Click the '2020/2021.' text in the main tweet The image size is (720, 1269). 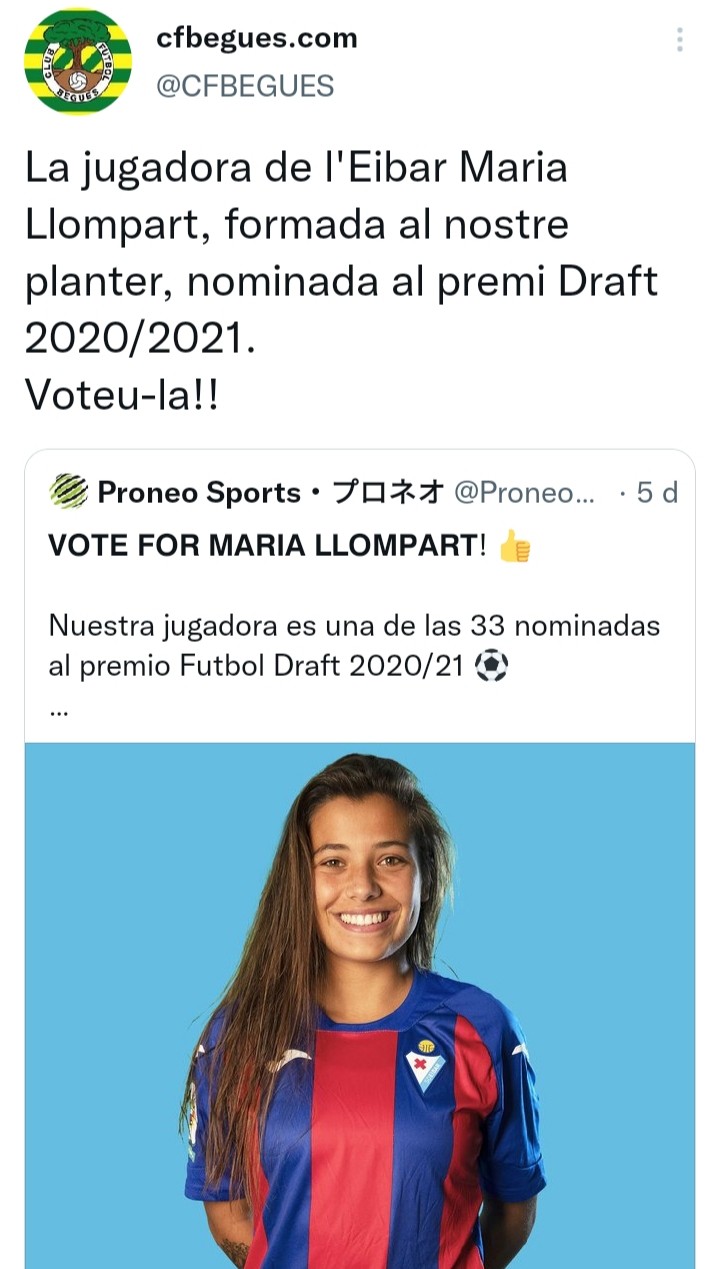click(x=140, y=339)
